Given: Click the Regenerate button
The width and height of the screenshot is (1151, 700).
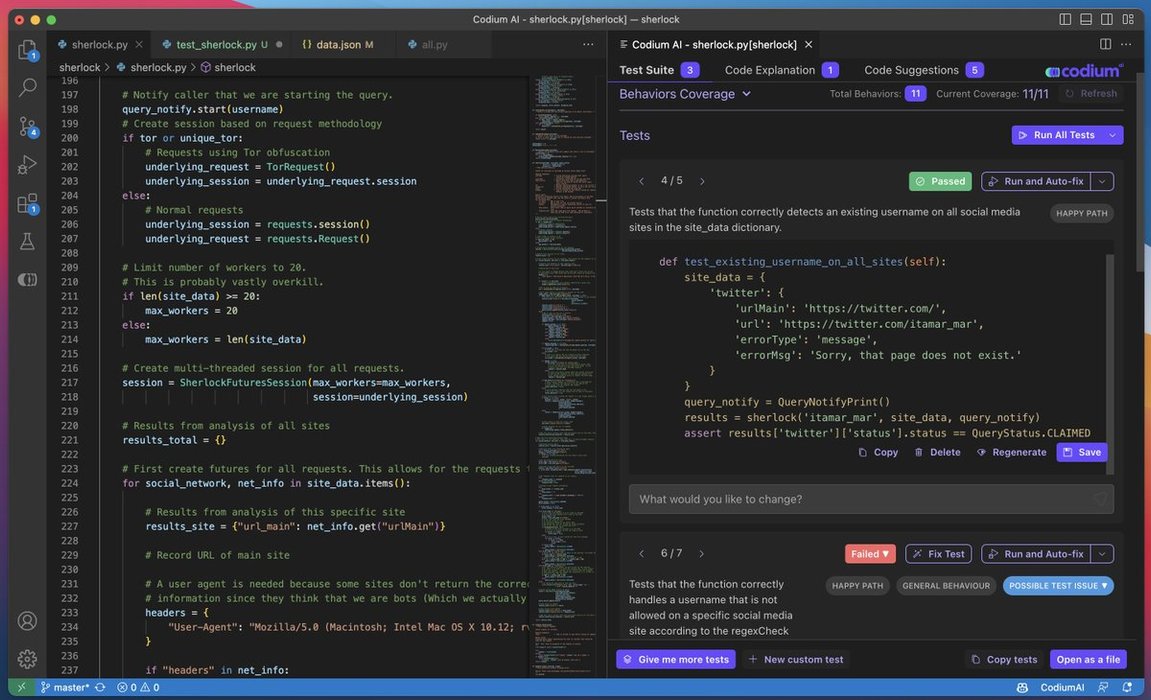Looking at the screenshot, I should tap(1011, 452).
